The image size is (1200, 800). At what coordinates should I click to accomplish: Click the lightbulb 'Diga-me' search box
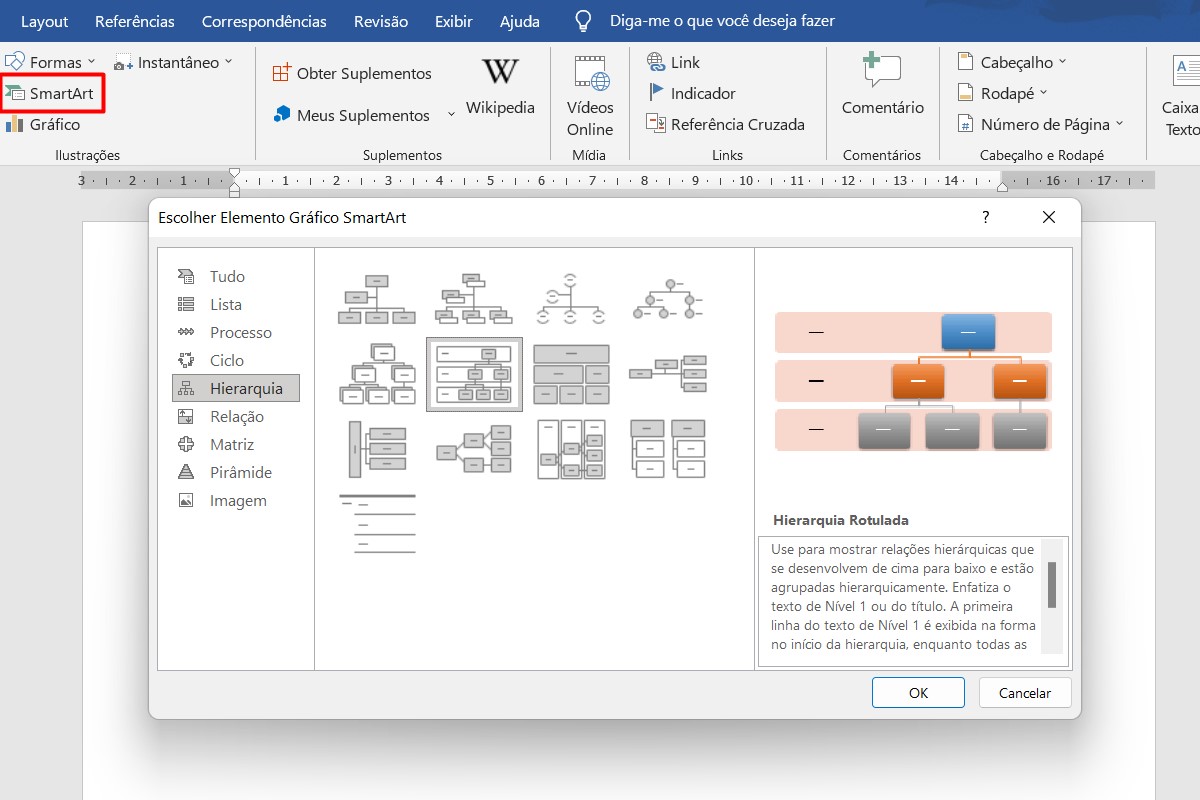tap(704, 21)
